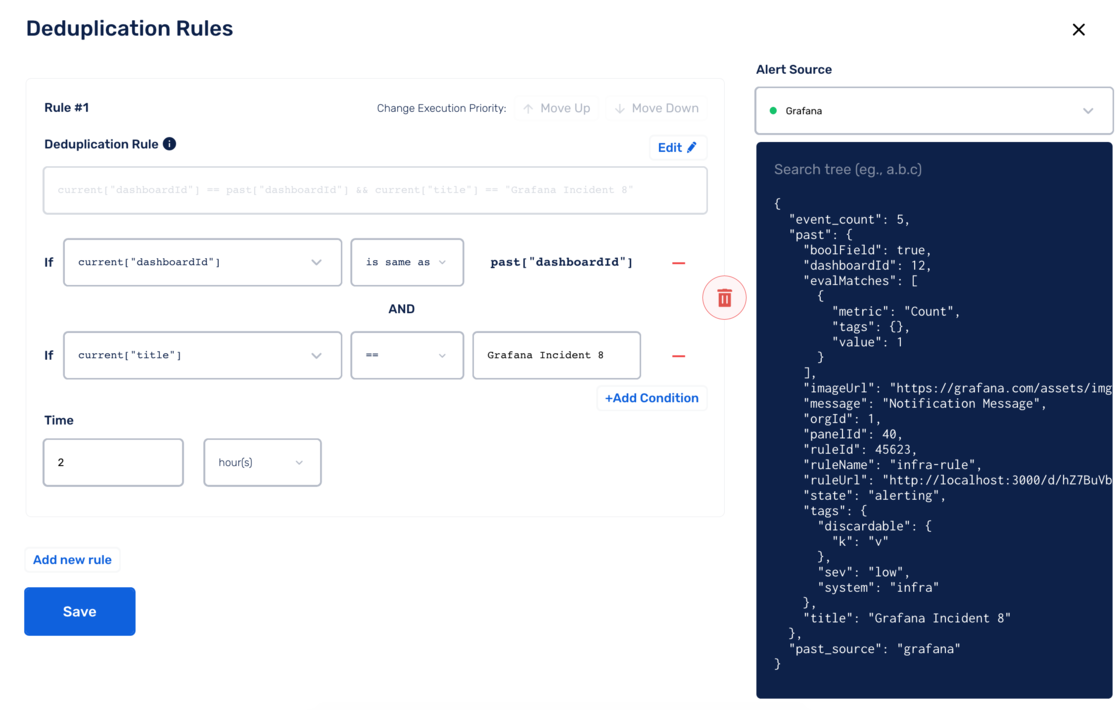
Task: Click the info icon beside Deduplication Rule
Action: pos(169,144)
